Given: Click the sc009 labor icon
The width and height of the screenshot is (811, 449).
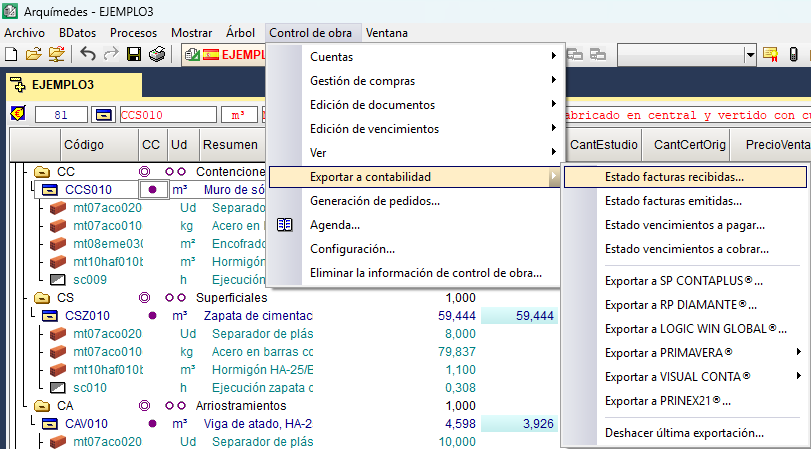Looking at the screenshot, I should (x=57, y=280).
